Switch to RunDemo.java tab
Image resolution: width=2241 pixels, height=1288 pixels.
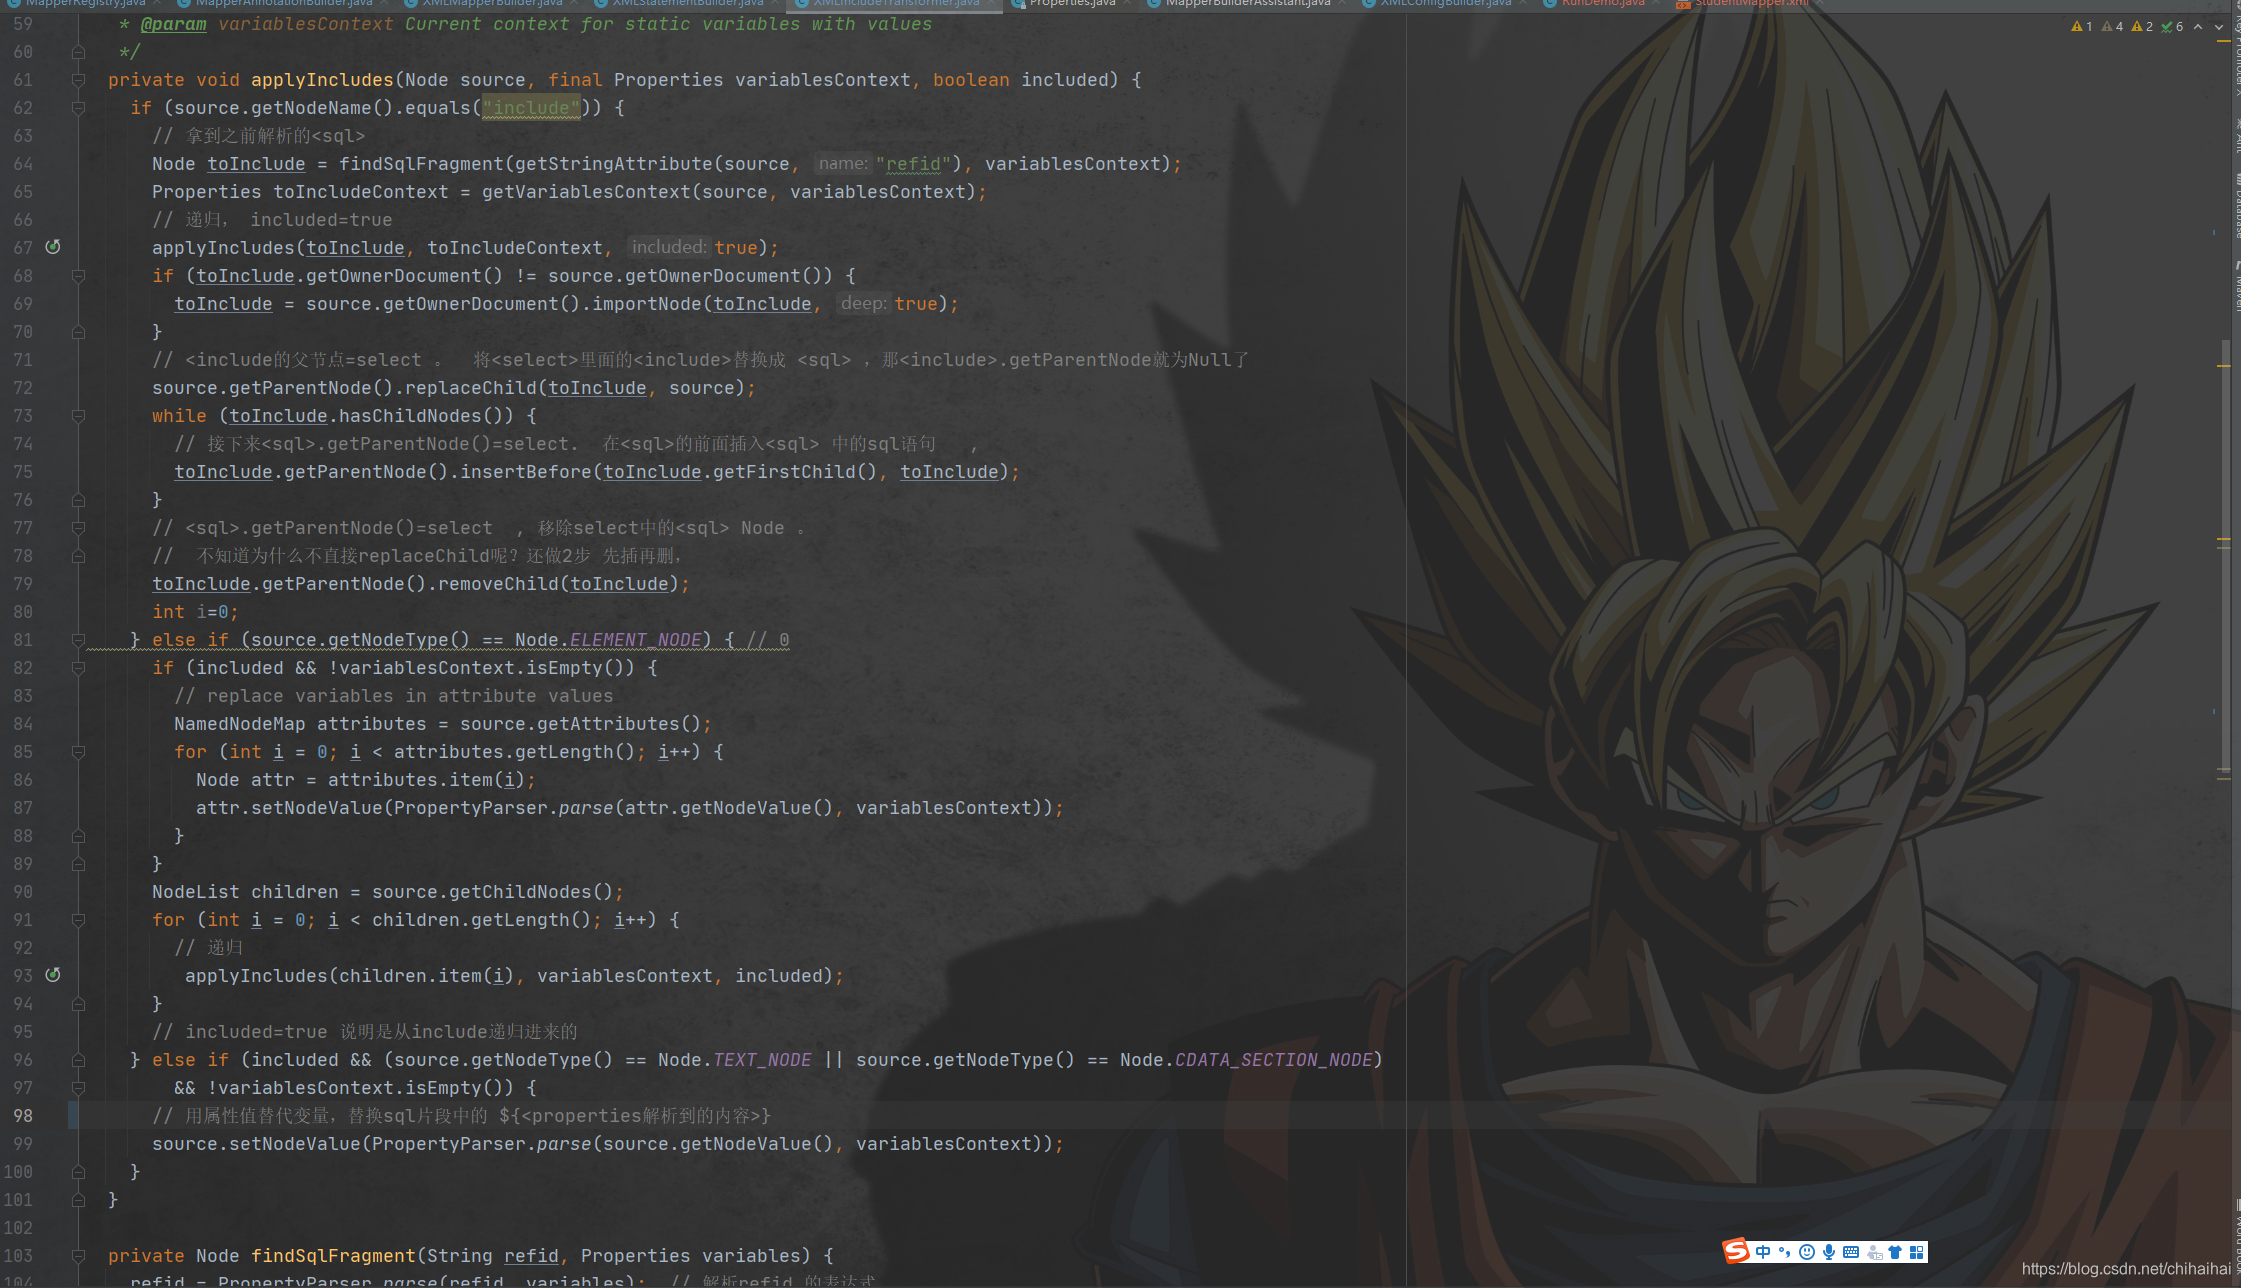click(x=1601, y=4)
